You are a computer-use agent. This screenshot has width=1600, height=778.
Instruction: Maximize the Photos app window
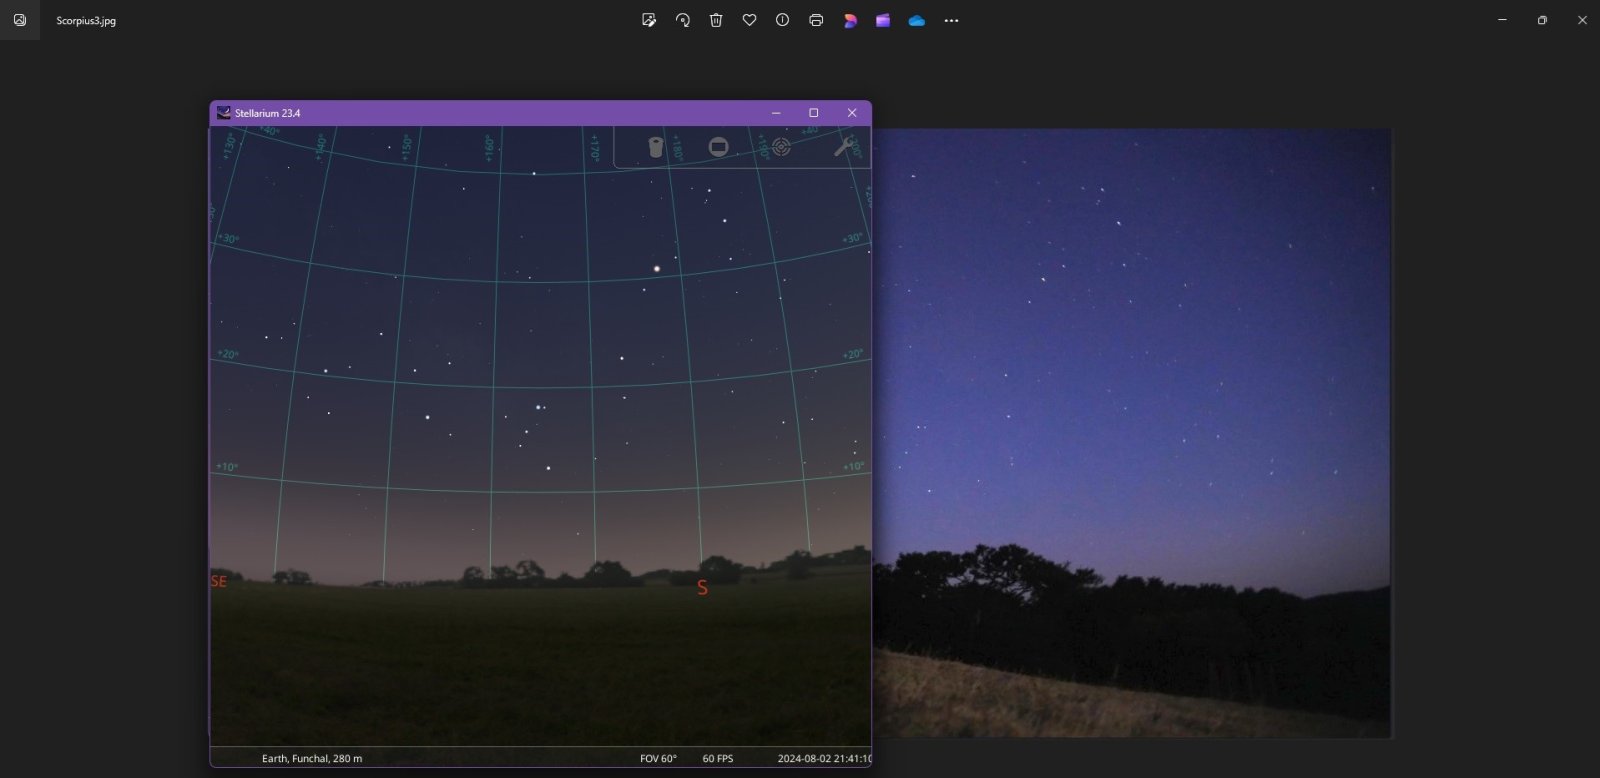pyautogui.click(x=1542, y=20)
